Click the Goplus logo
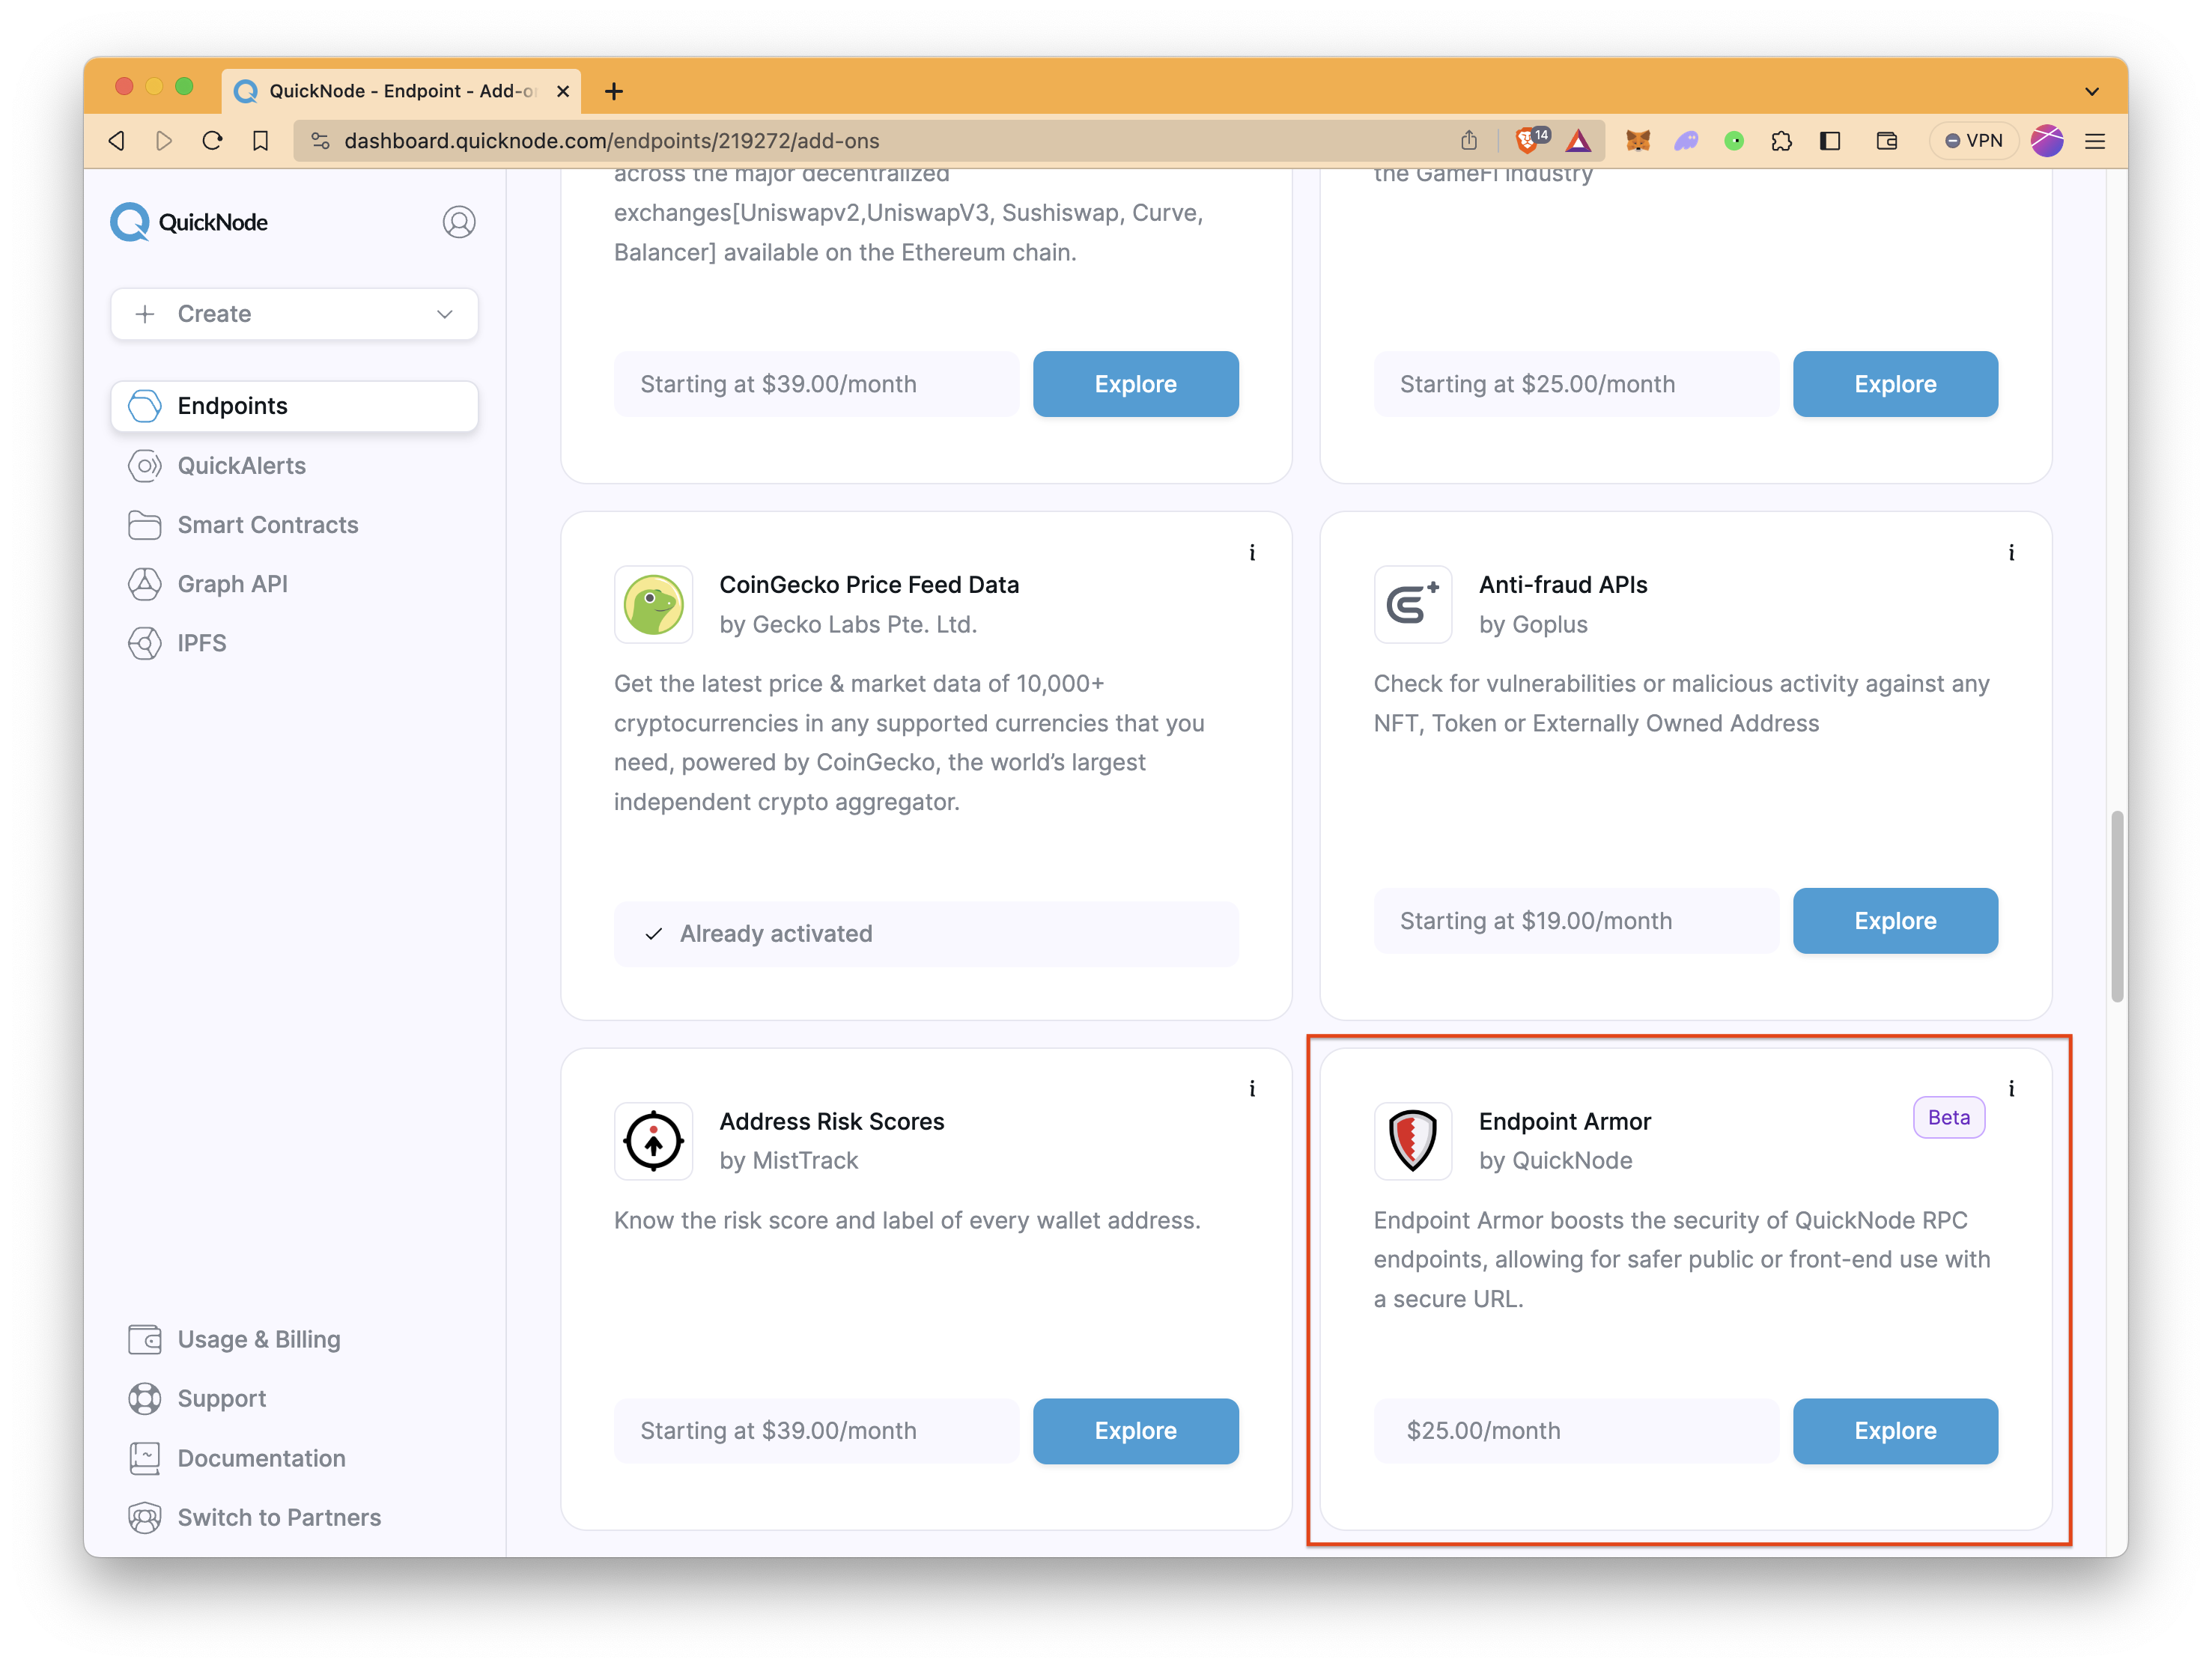 1413,604
